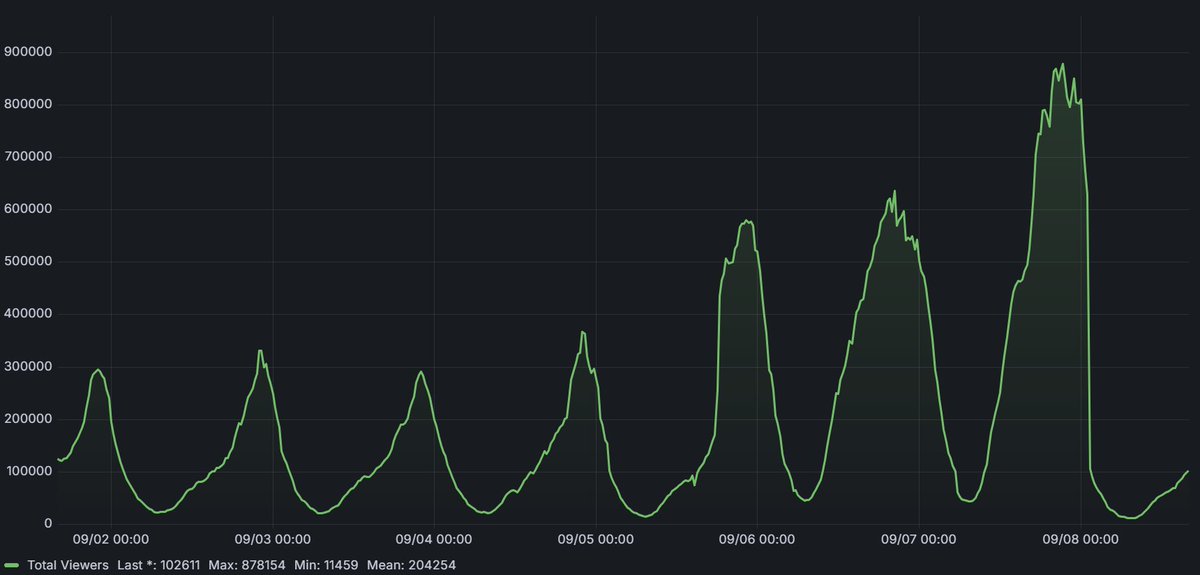The height and width of the screenshot is (575, 1200).
Task: Click the 09/02 00:00 time axis label
Action: click(x=111, y=540)
